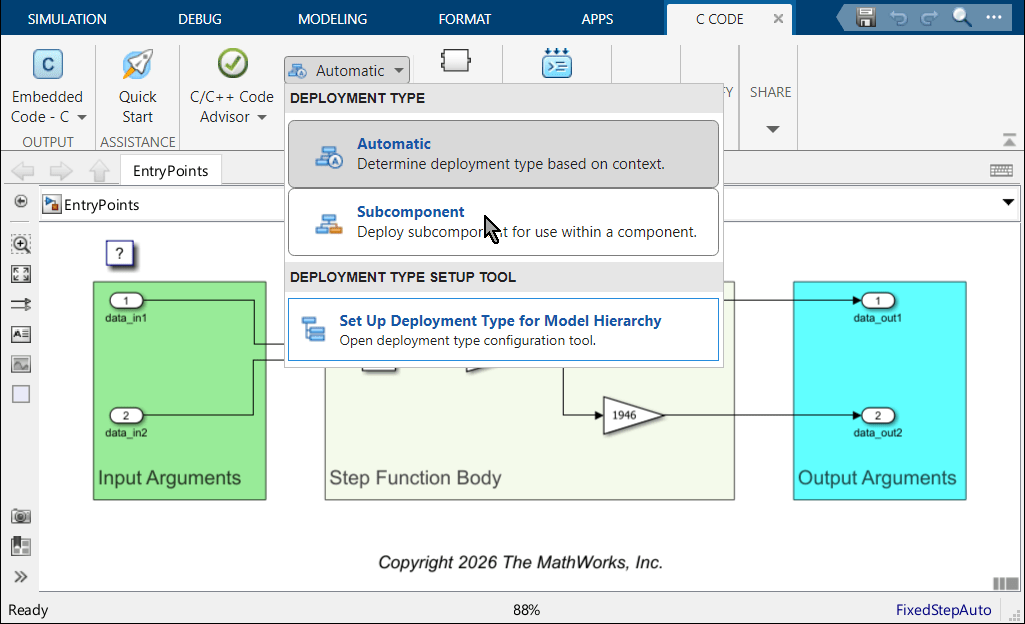Click the generate code icon in toolbar
Image resolution: width=1025 pixels, height=624 pixels.
click(x=556, y=62)
